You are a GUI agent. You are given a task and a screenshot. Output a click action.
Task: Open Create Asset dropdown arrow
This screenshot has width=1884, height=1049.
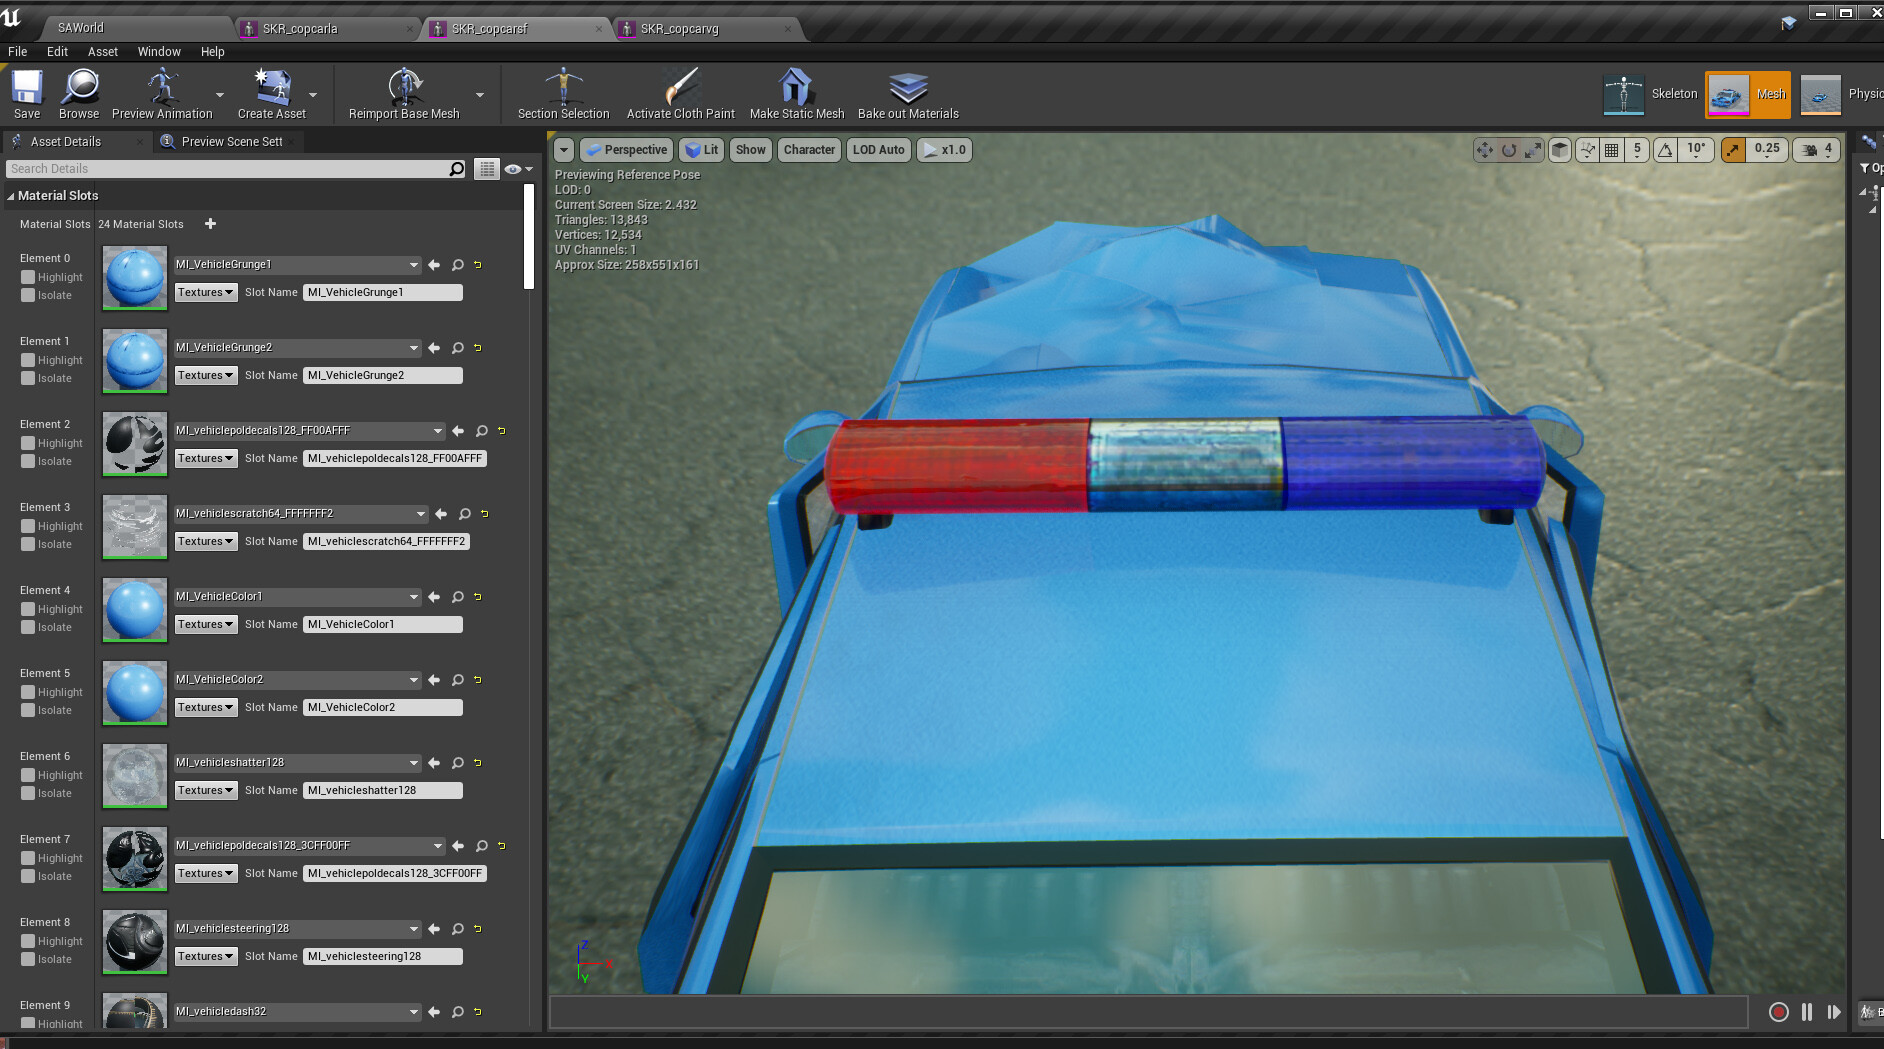(313, 95)
